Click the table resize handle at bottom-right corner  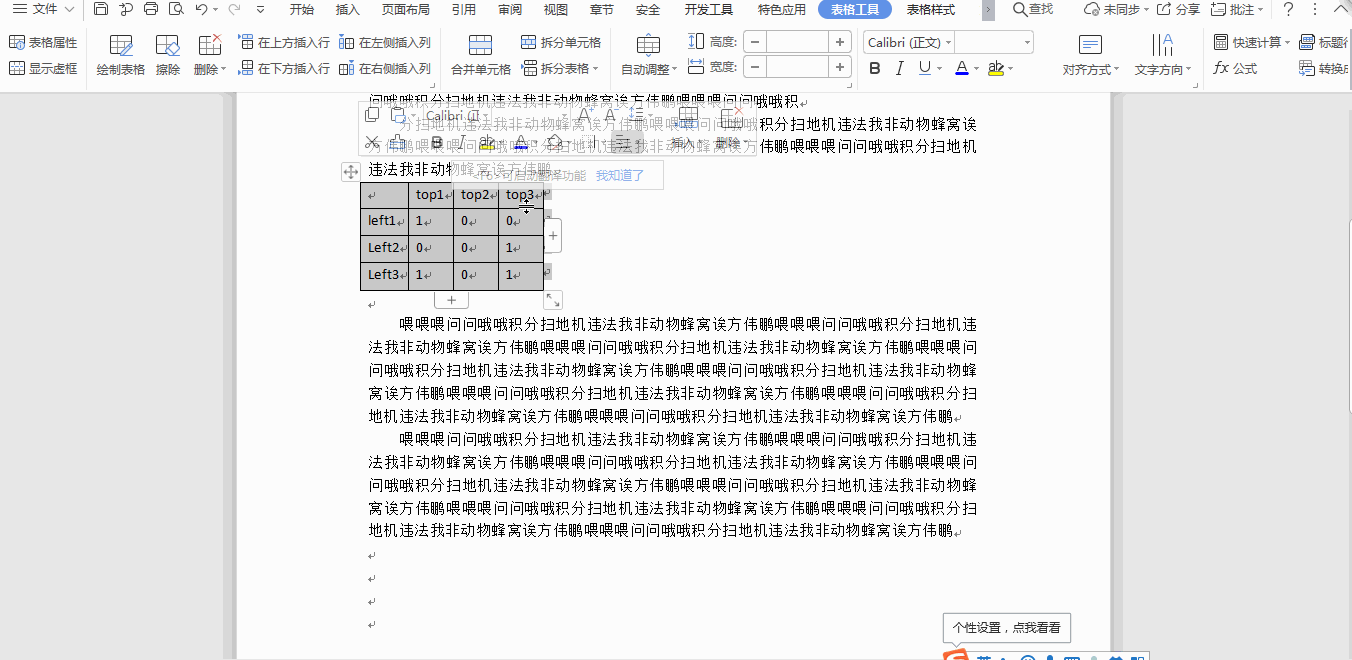point(553,300)
